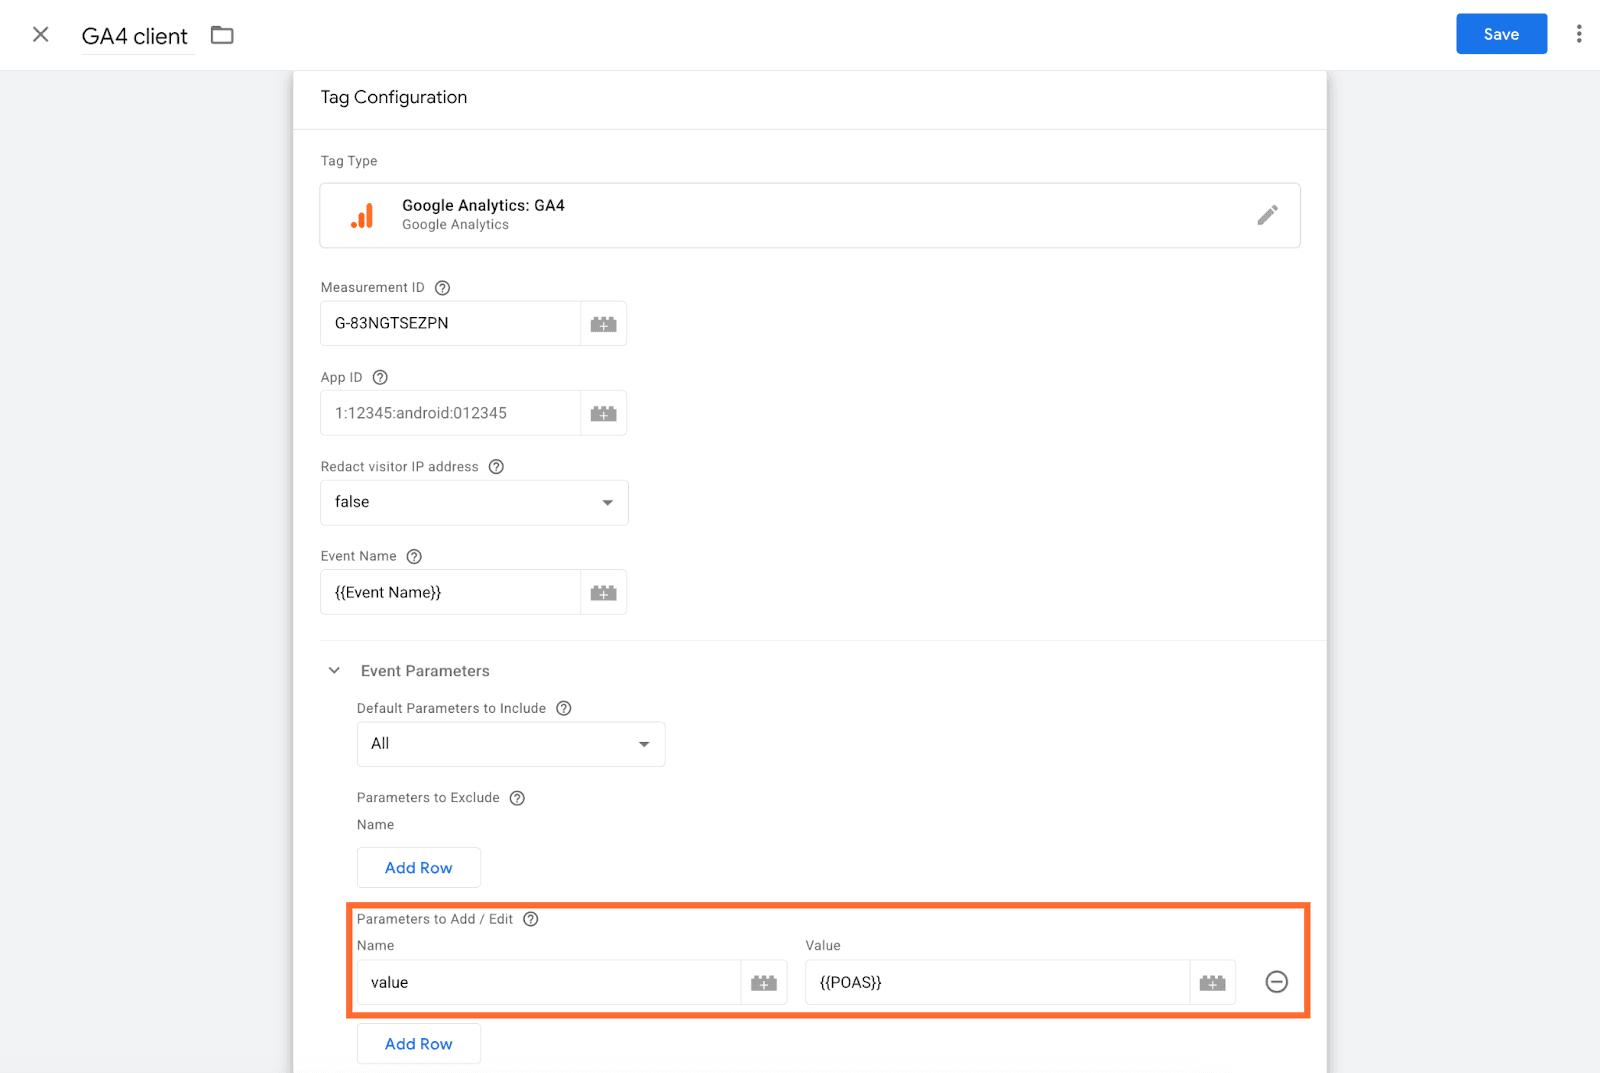Click the variable brick icon beside App ID
The height and width of the screenshot is (1073, 1600).
tap(603, 412)
